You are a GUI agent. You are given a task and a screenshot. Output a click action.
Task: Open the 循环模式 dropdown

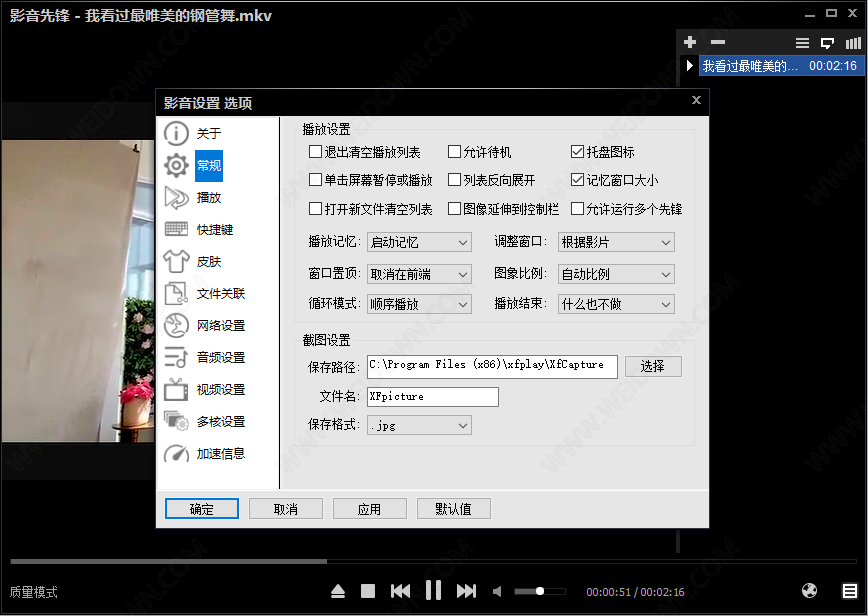pyautogui.click(x=419, y=304)
